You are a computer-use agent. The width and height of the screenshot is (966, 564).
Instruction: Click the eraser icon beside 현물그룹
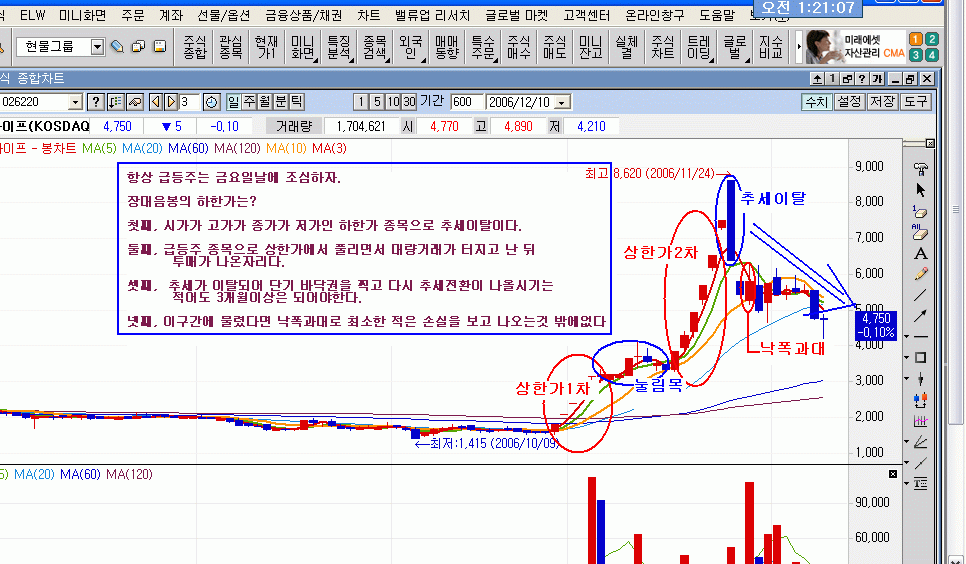pyautogui.click(x=117, y=46)
